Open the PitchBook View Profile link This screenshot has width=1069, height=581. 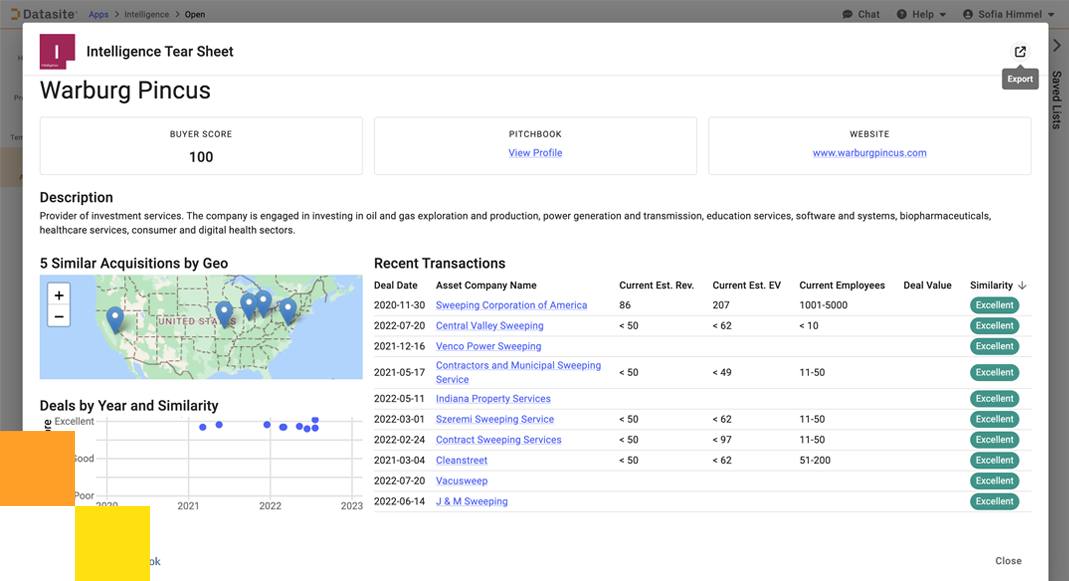coord(535,153)
